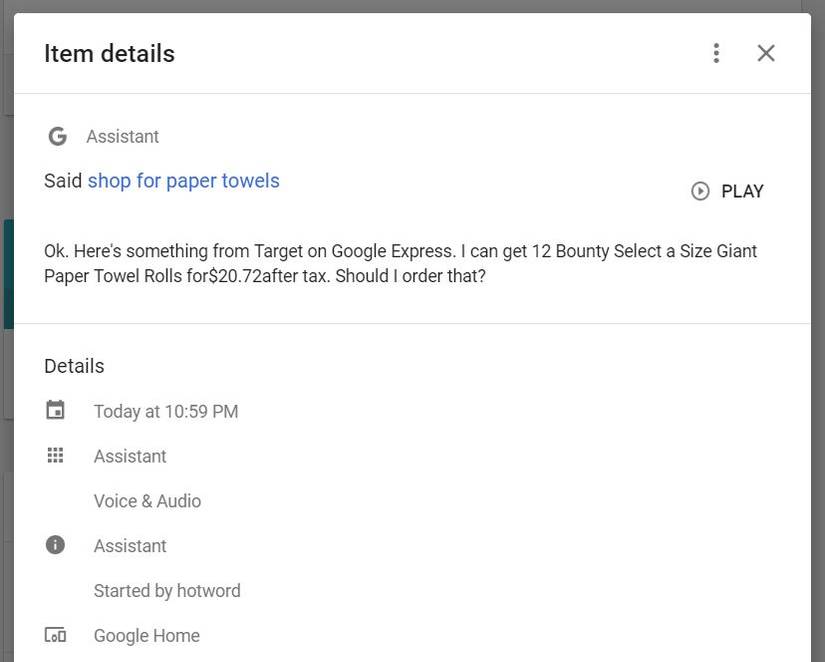Click the Google Assistant G logo icon
The image size is (825, 662).
57,136
